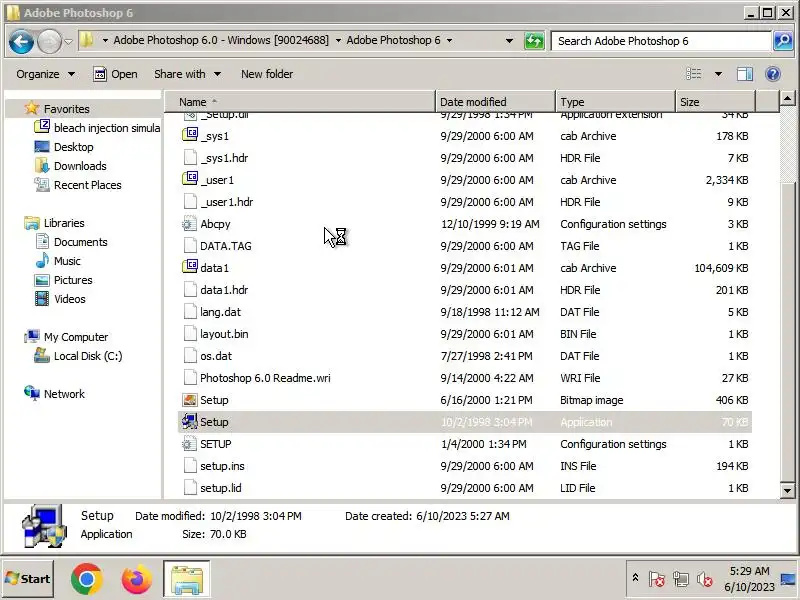
Task: Click the Change your view icon
Action: click(693, 74)
